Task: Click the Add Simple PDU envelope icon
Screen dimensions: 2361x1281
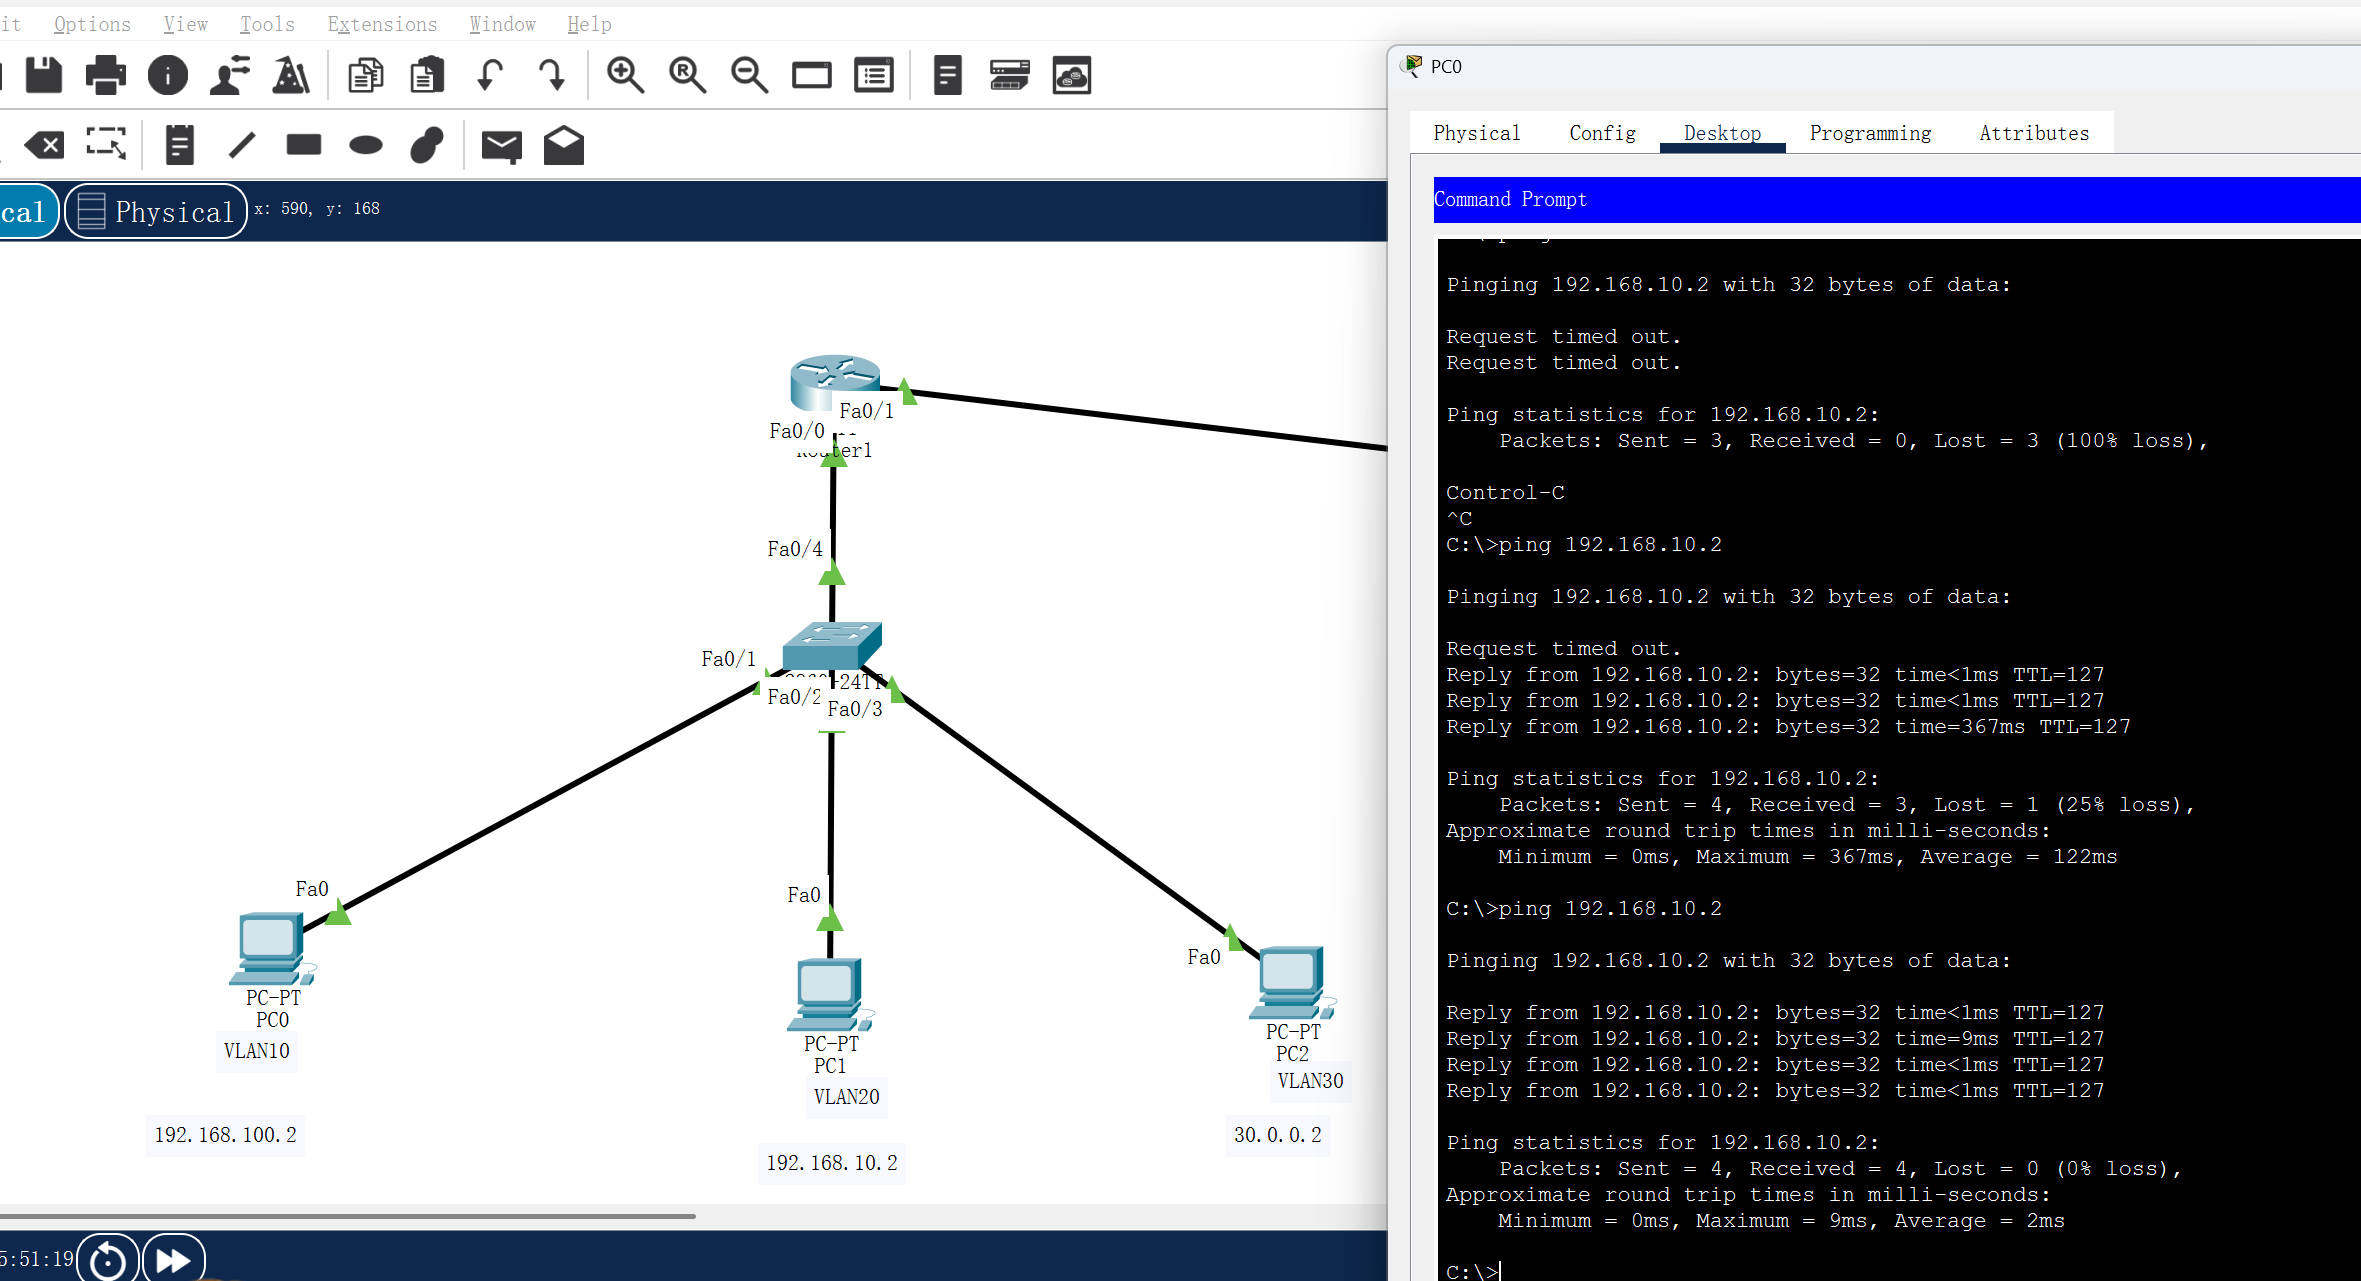Action: point(501,146)
